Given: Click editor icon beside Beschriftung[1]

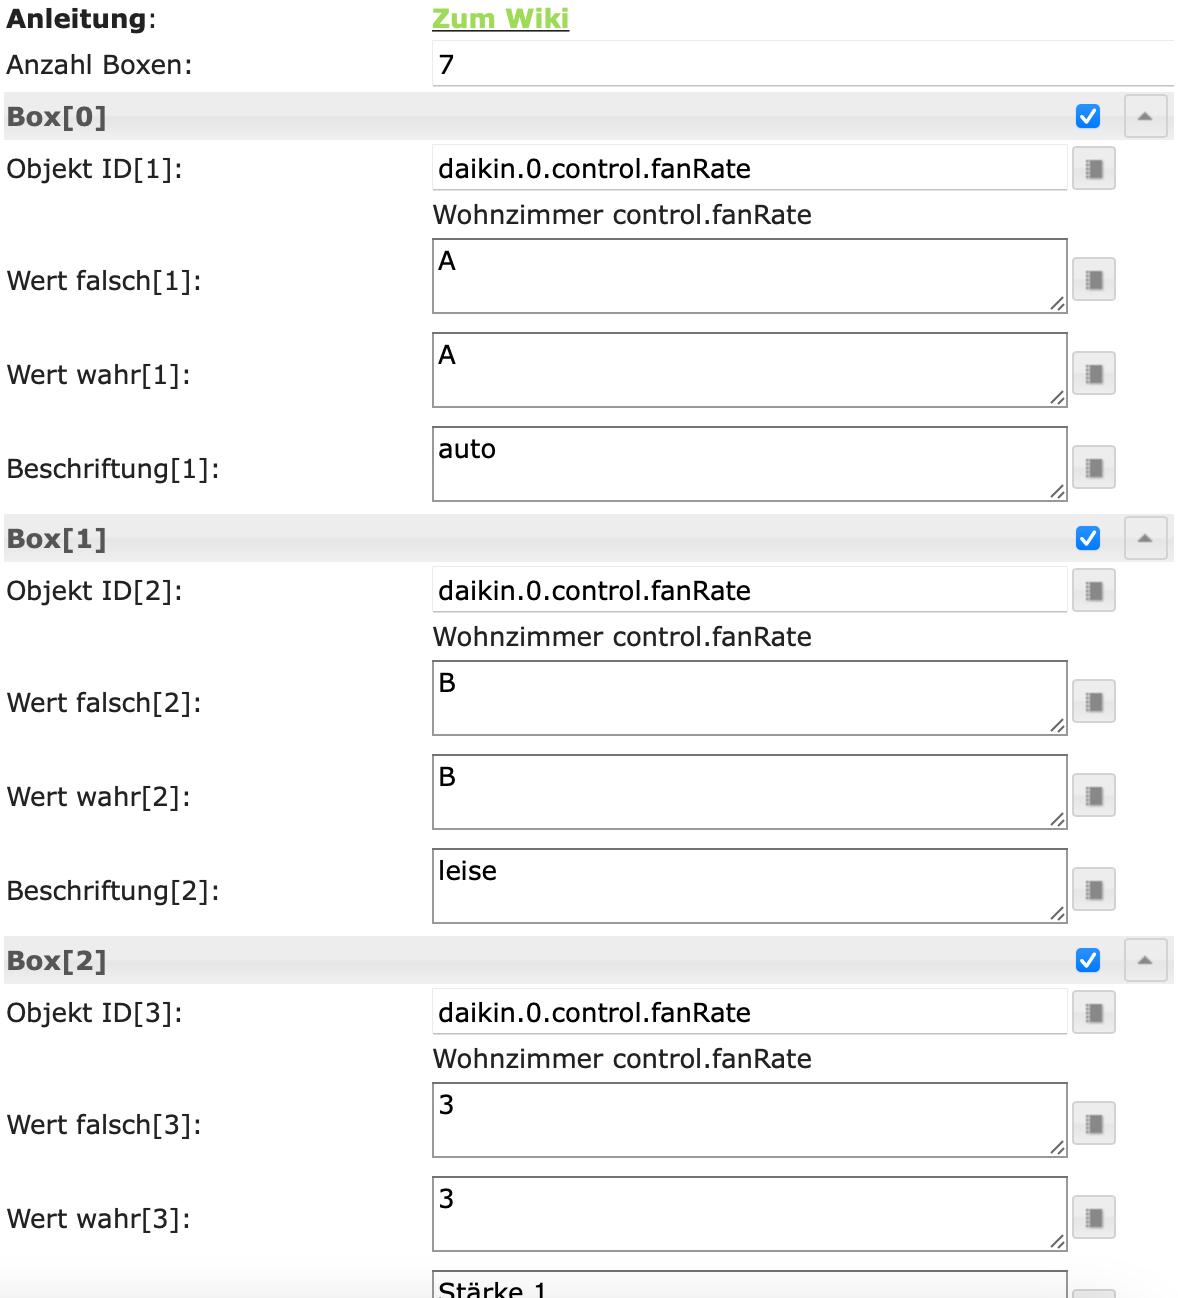Looking at the screenshot, I should click(1094, 467).
